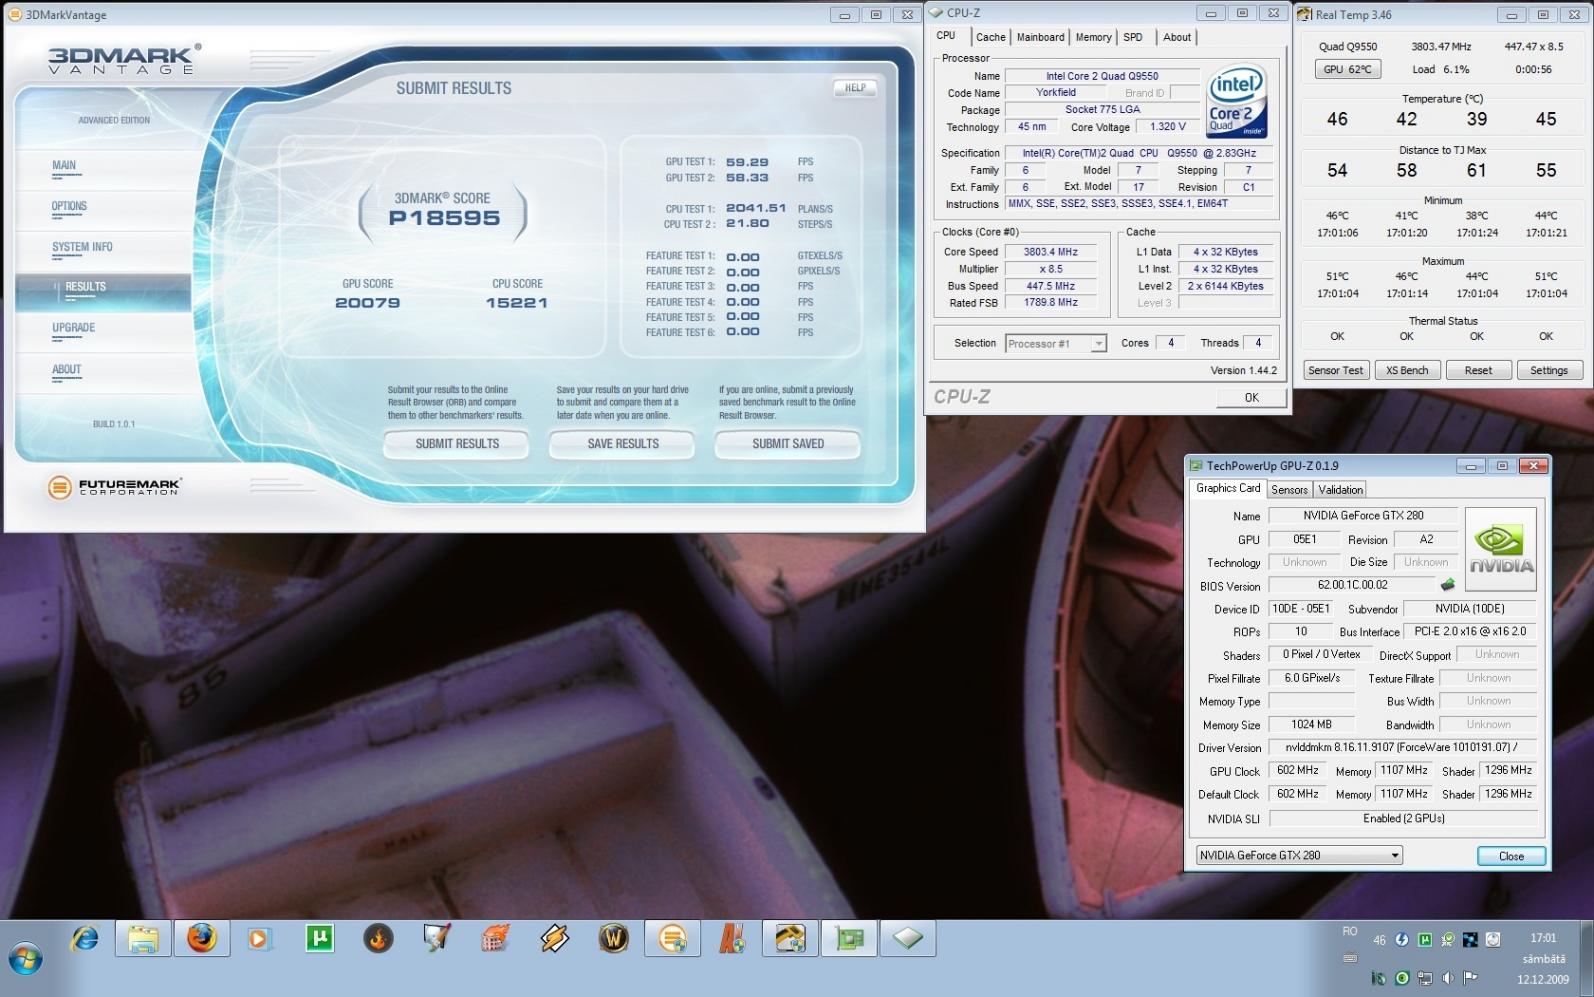1594x997 pixels.
Task: Open the Windows Start orb
Action: (x=25, y=960)
